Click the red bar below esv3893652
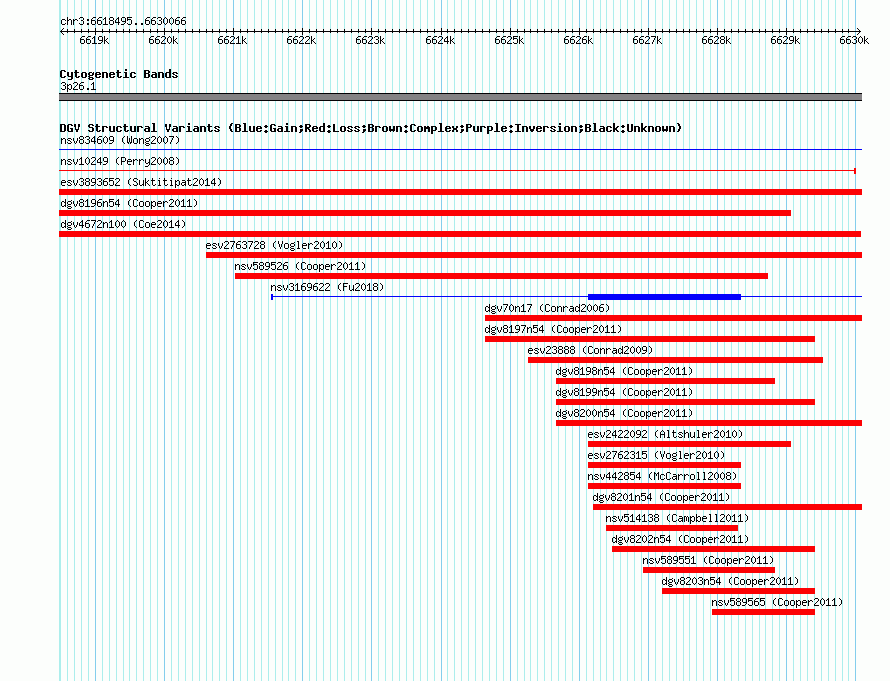The width and height of the screenshot is (890, 681). tap(460, 192)
